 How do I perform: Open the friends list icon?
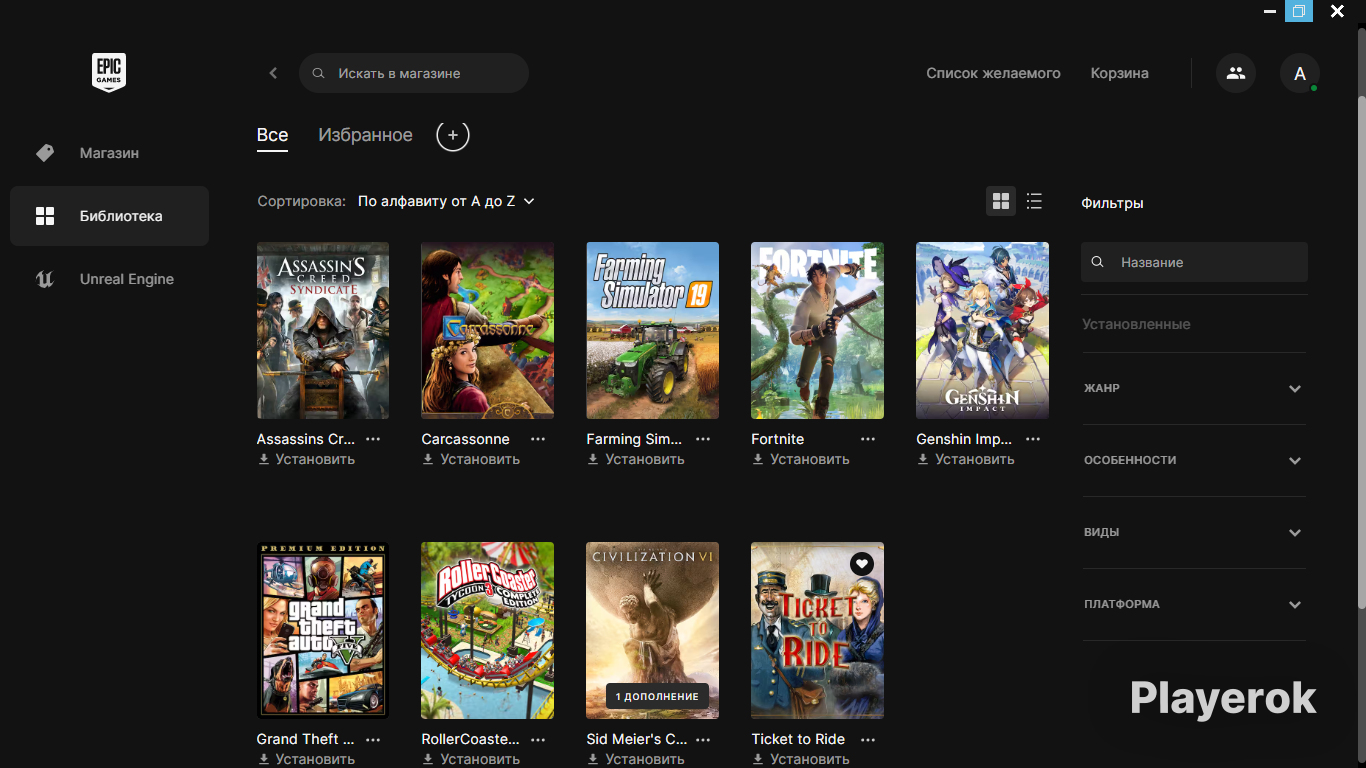click(1236, 73)
